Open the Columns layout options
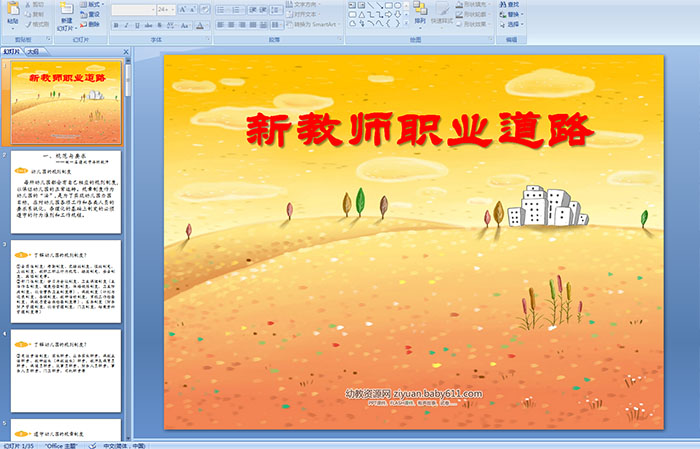700x449 pixels. pos(277,25)
